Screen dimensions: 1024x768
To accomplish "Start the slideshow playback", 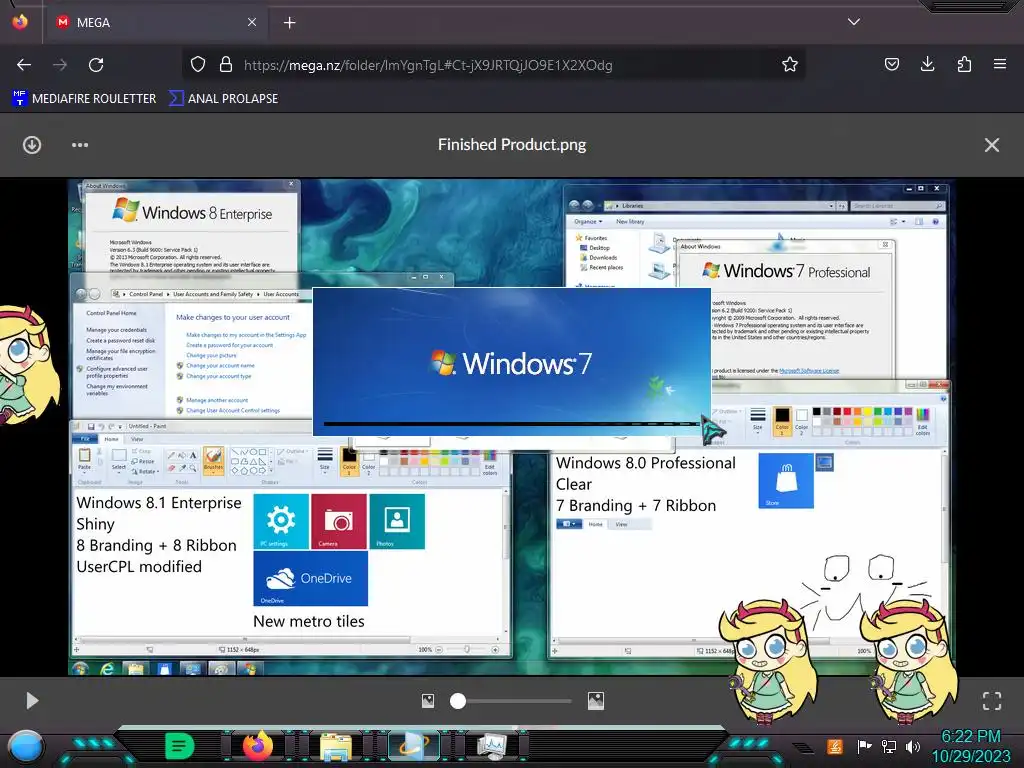I will point(32,701).
